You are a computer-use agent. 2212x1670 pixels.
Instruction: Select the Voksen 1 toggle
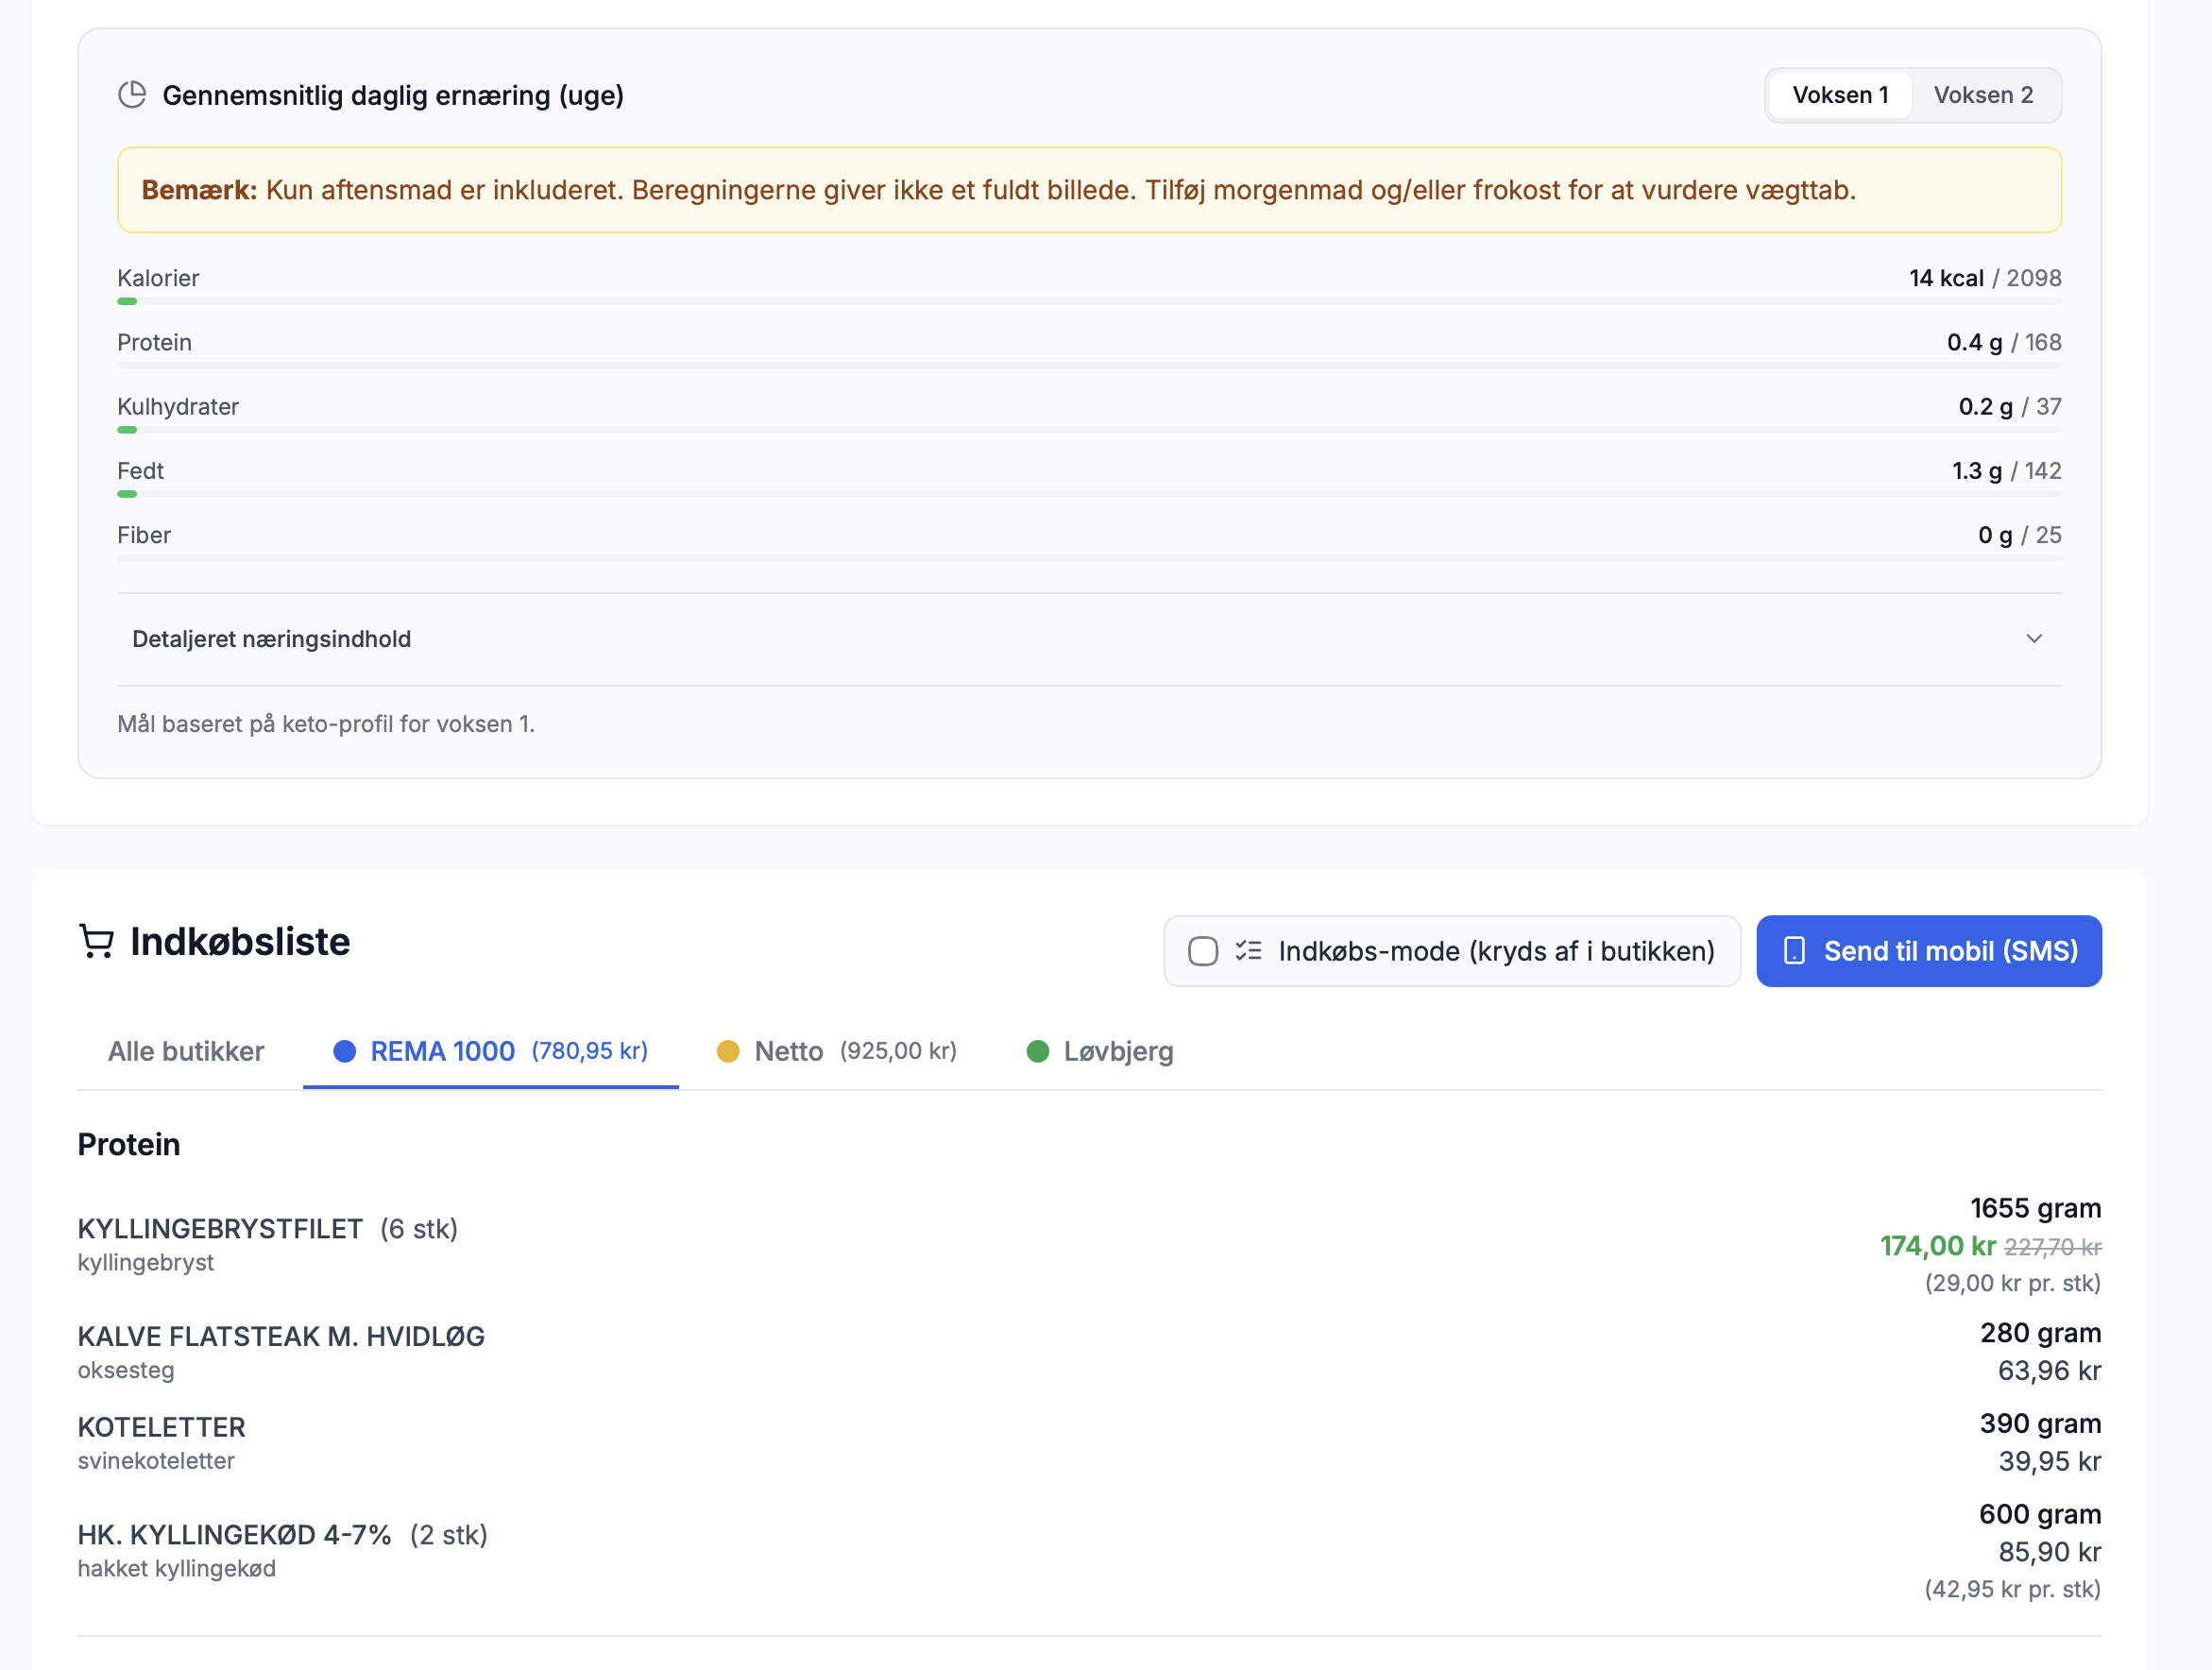point(1839,95)
